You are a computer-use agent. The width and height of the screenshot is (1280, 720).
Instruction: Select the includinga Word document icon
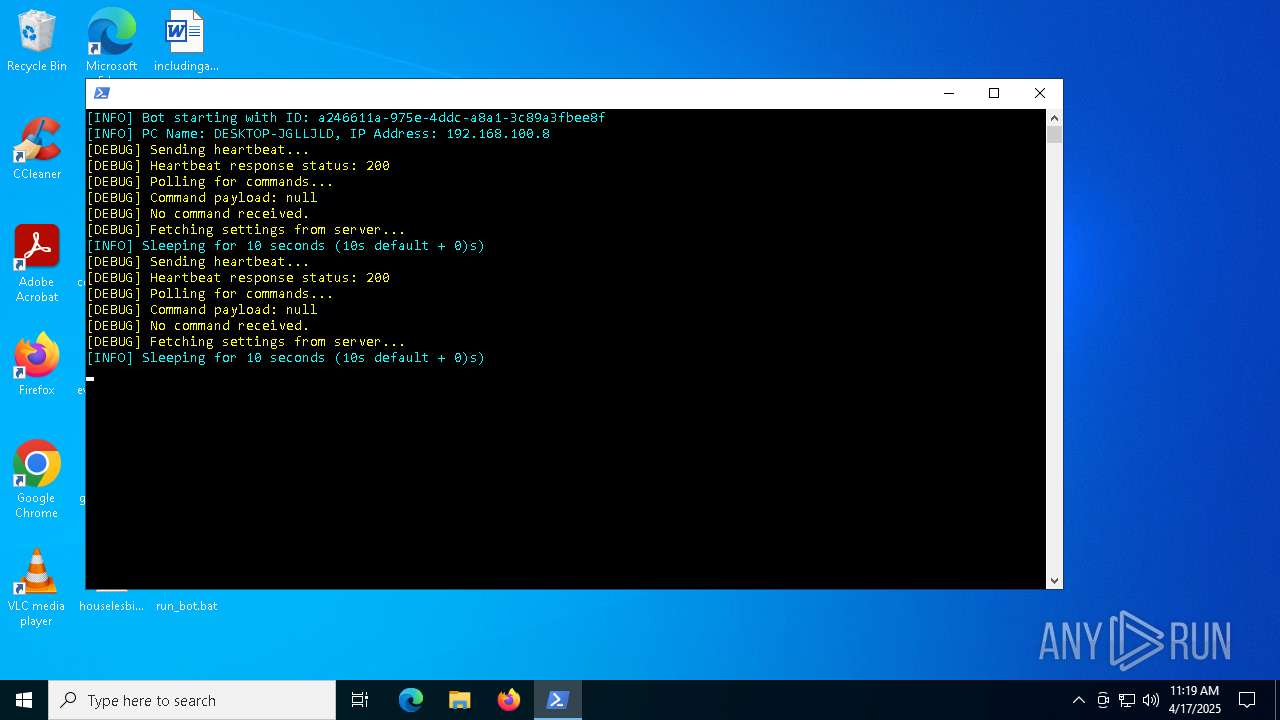(x=186, y=41)
